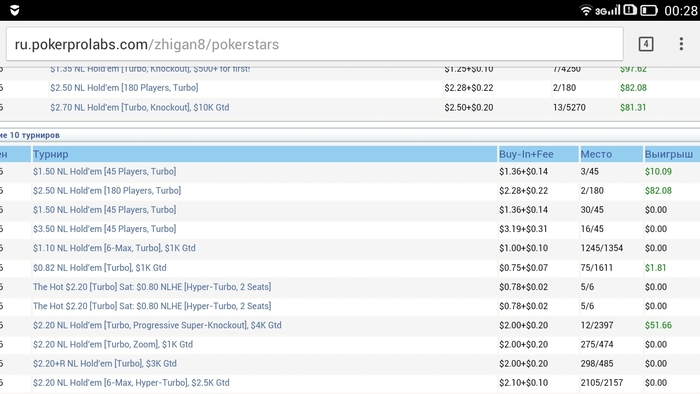The height and width of the screenshot is (394, 700).
Task: Click the $51.66 winnings value
Action: [x=658, y=325]
